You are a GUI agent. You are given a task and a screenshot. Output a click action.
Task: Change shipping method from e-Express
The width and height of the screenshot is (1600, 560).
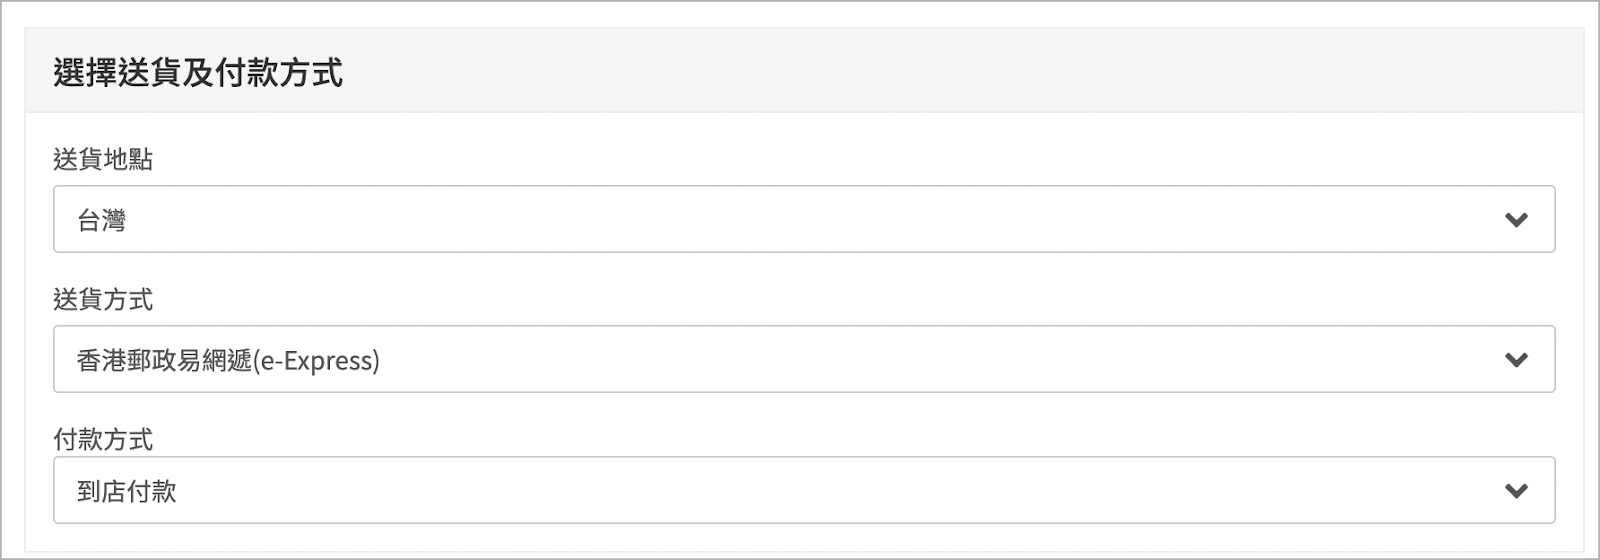[x=804, y=358]
